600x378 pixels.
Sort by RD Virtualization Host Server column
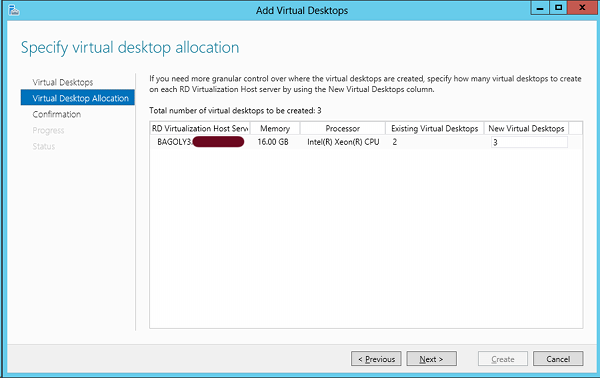[x=200, y=129]
